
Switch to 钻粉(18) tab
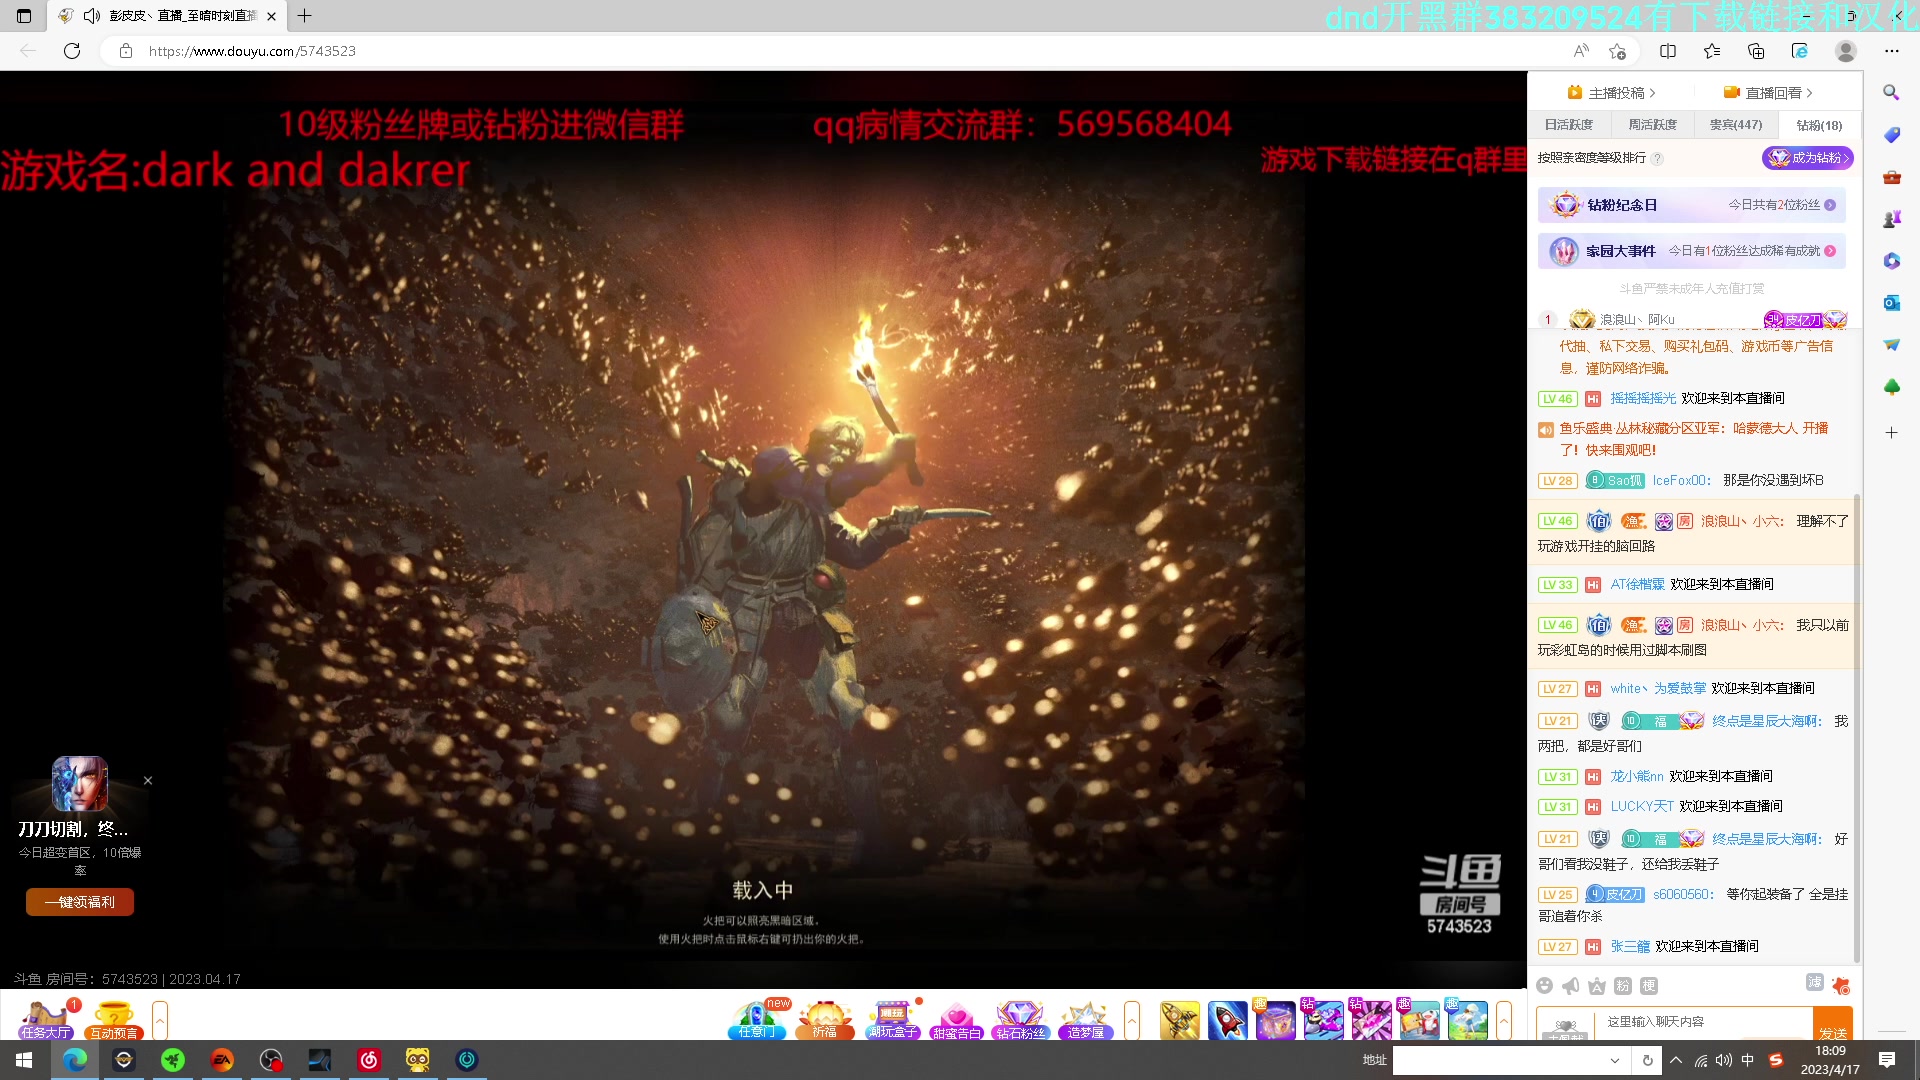tap(1819, 125)
